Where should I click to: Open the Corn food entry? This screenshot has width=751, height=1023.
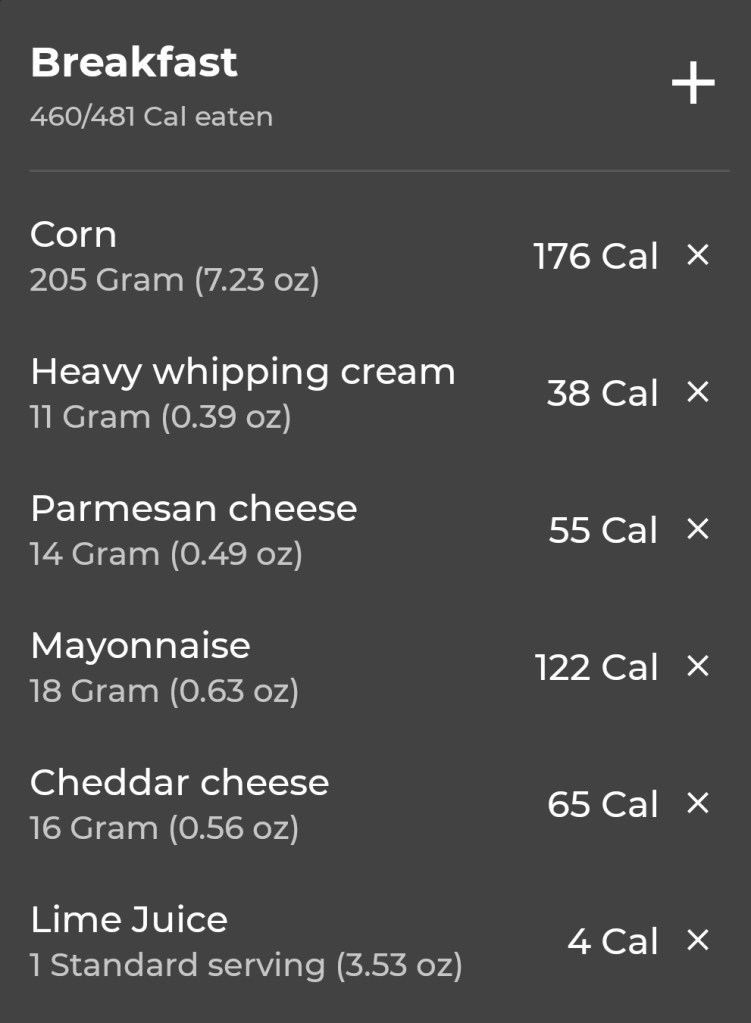[74, 235]
